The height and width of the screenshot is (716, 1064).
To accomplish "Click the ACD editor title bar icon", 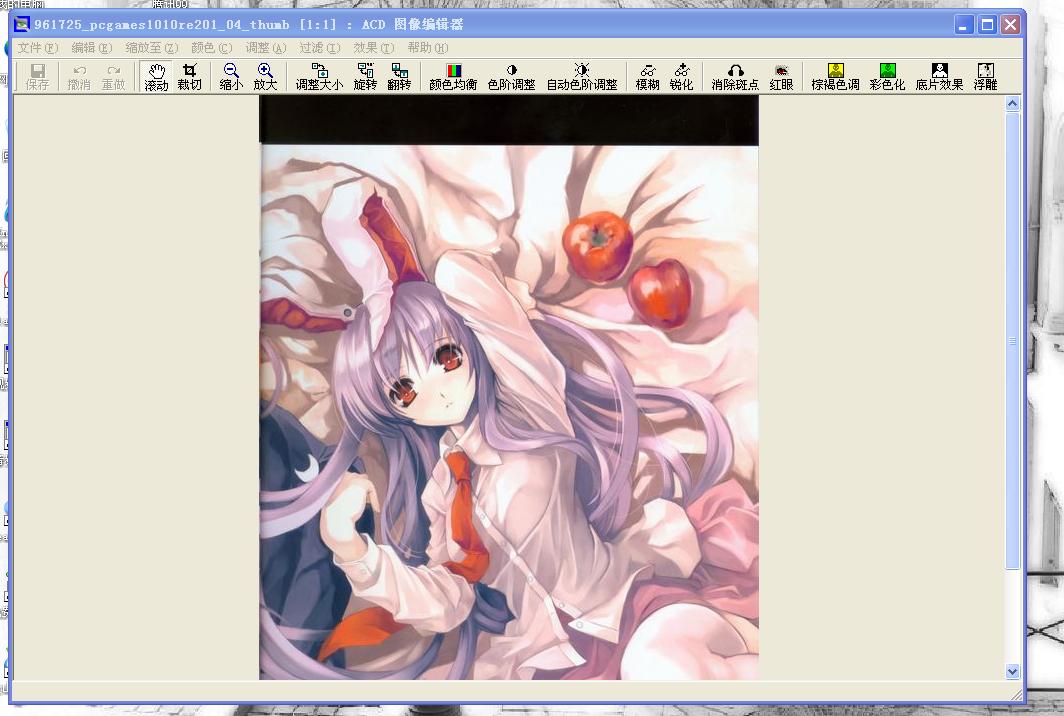I will tap(22, 24).
